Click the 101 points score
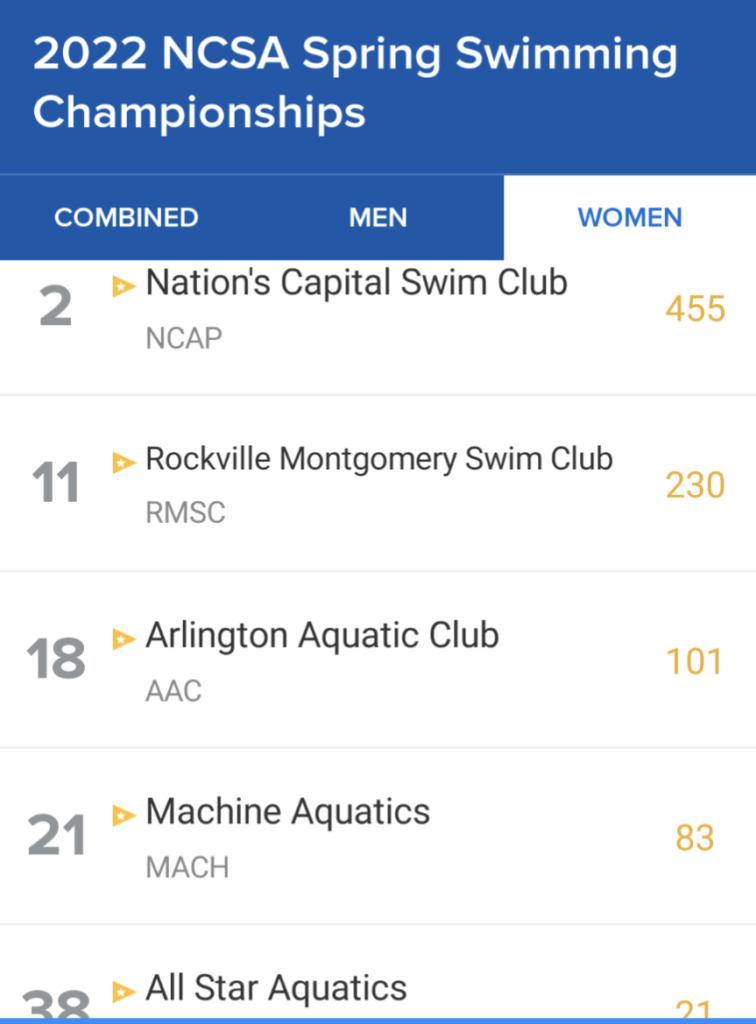This screenshot has width=756, height=1024. 695,662
